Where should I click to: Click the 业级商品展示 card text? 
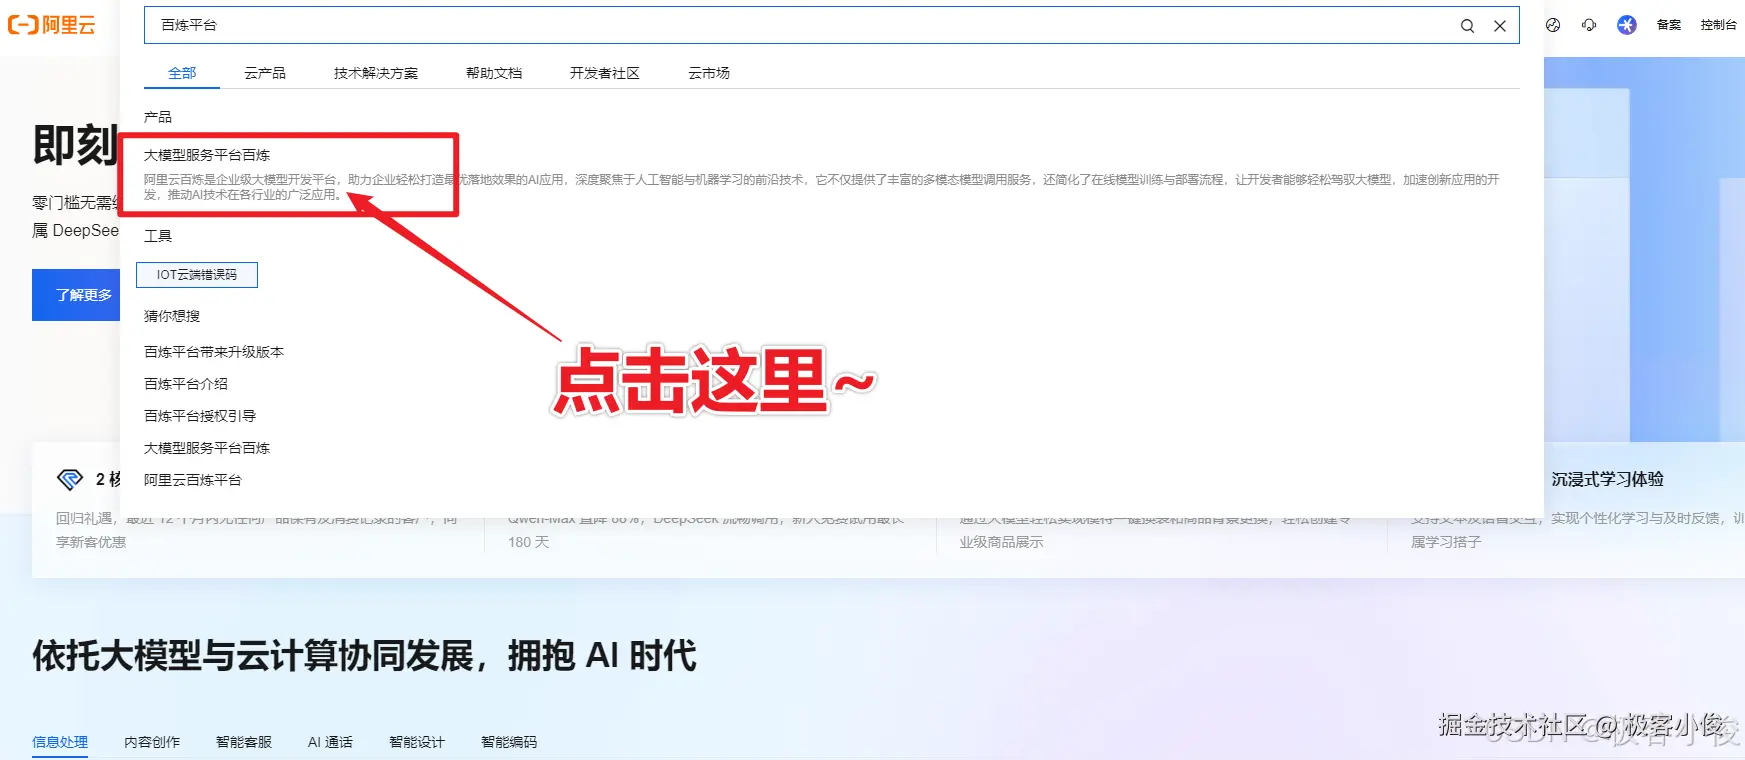[x=1001, y=542]
